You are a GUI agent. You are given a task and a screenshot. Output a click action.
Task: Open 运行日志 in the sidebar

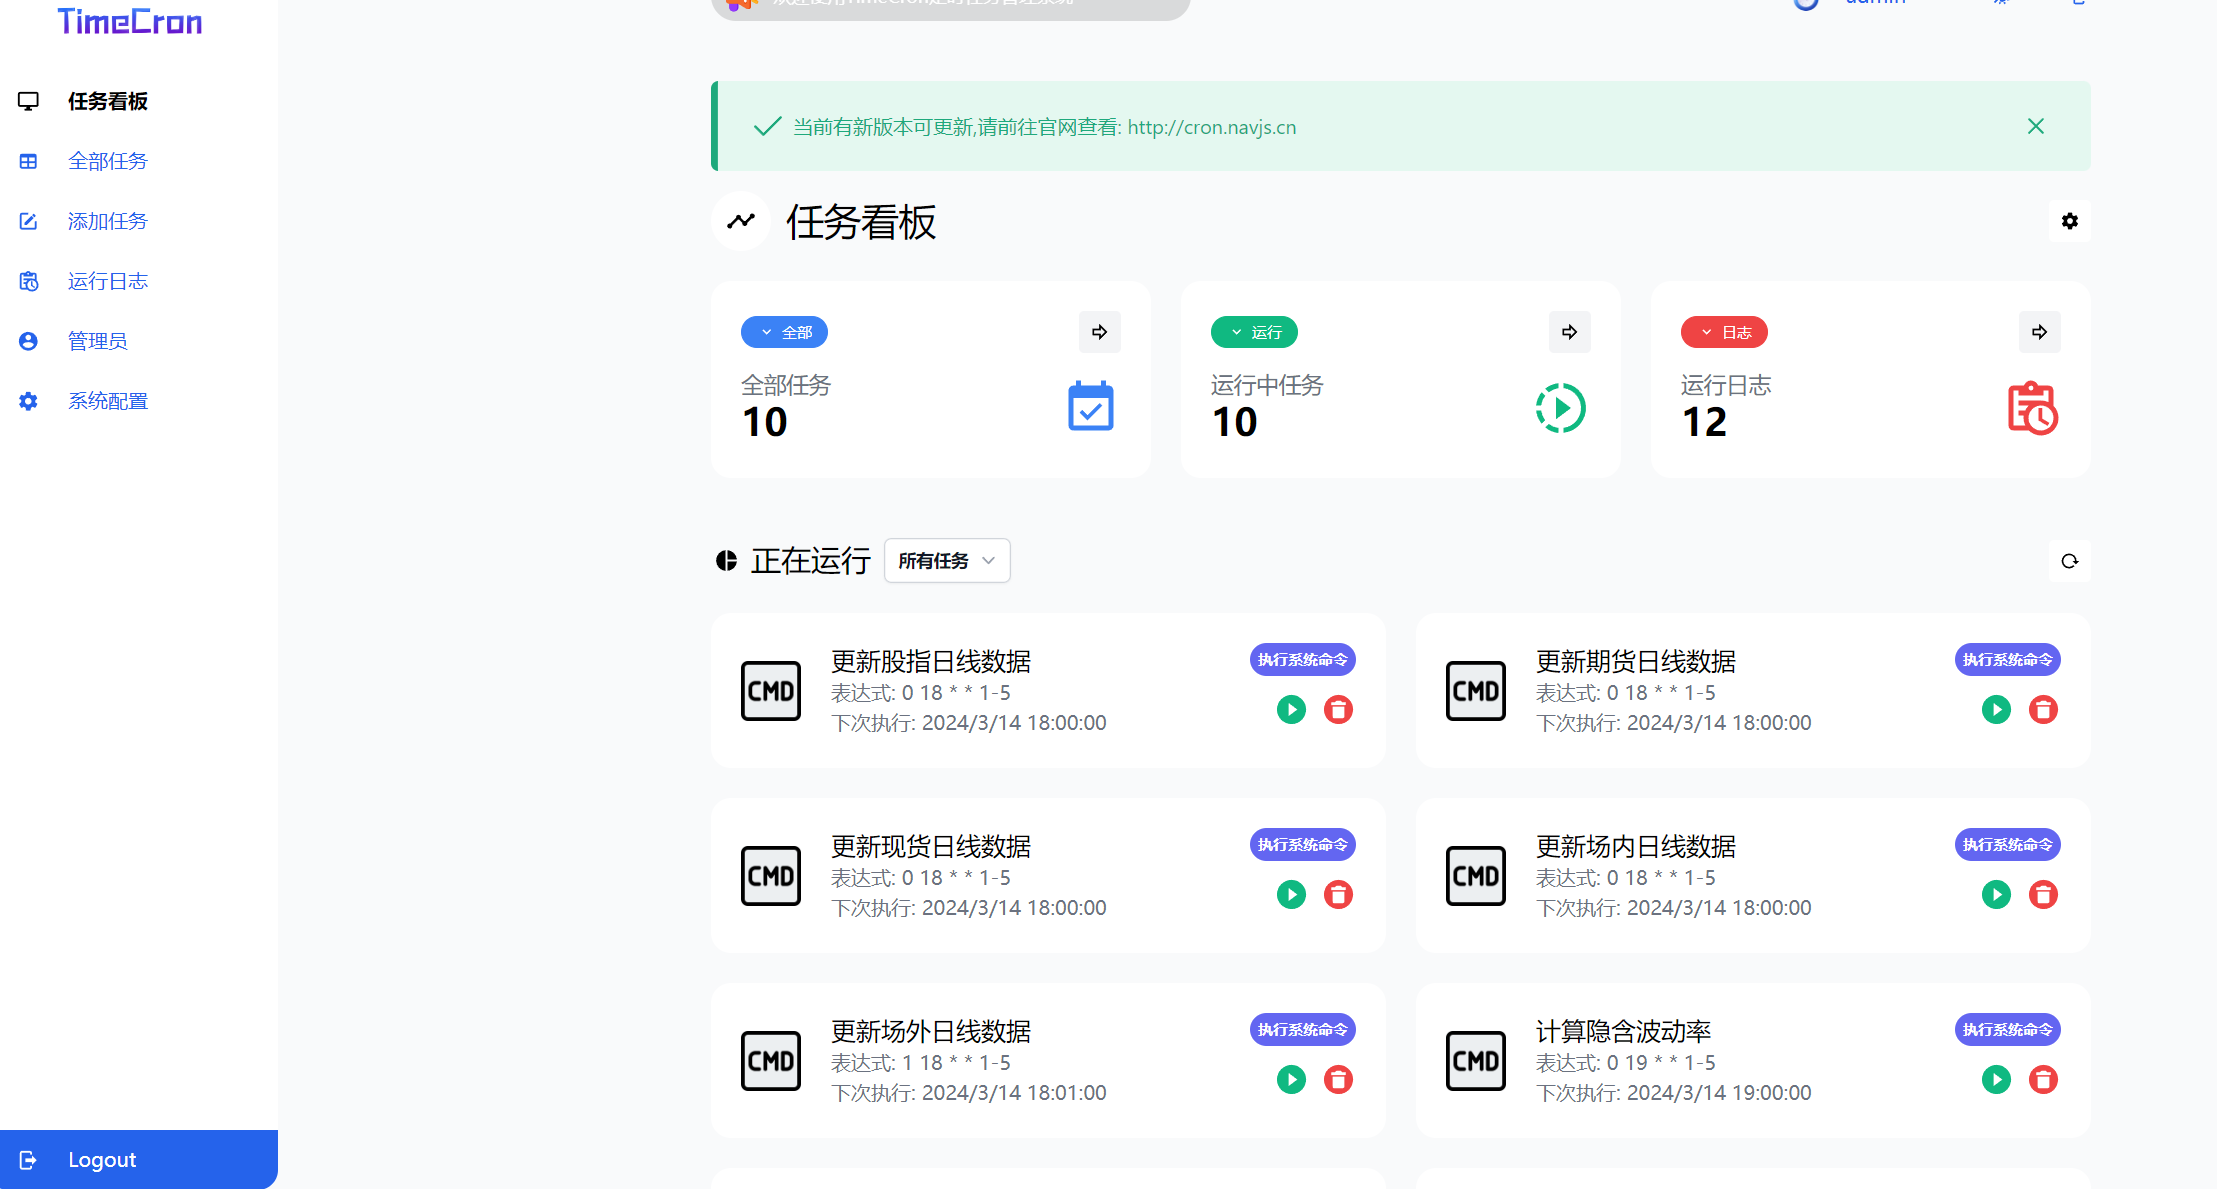point(107,281)
